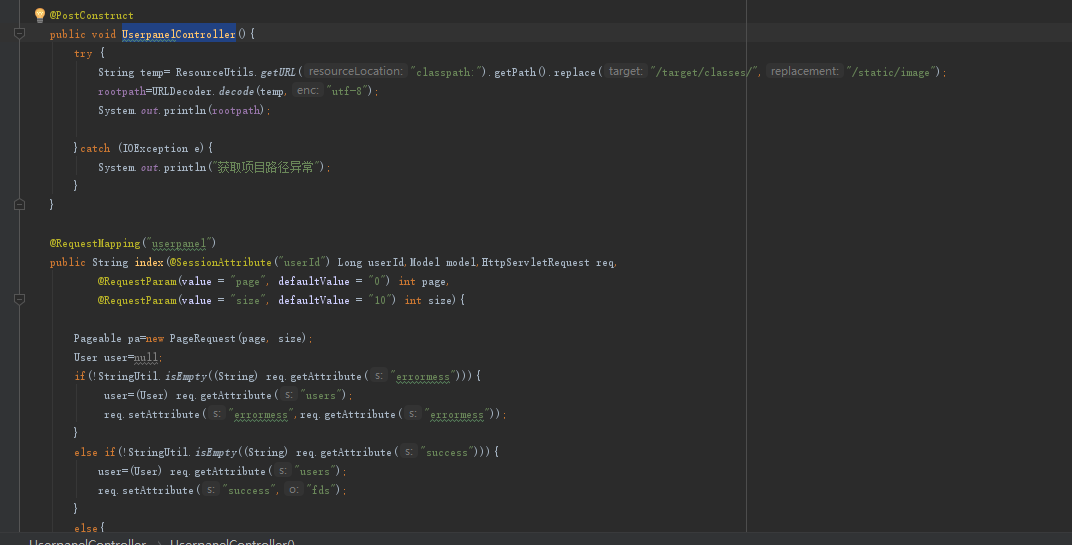Click the defaultValue "10" string
The image size is (1072, 545).
tap(380, 300)
